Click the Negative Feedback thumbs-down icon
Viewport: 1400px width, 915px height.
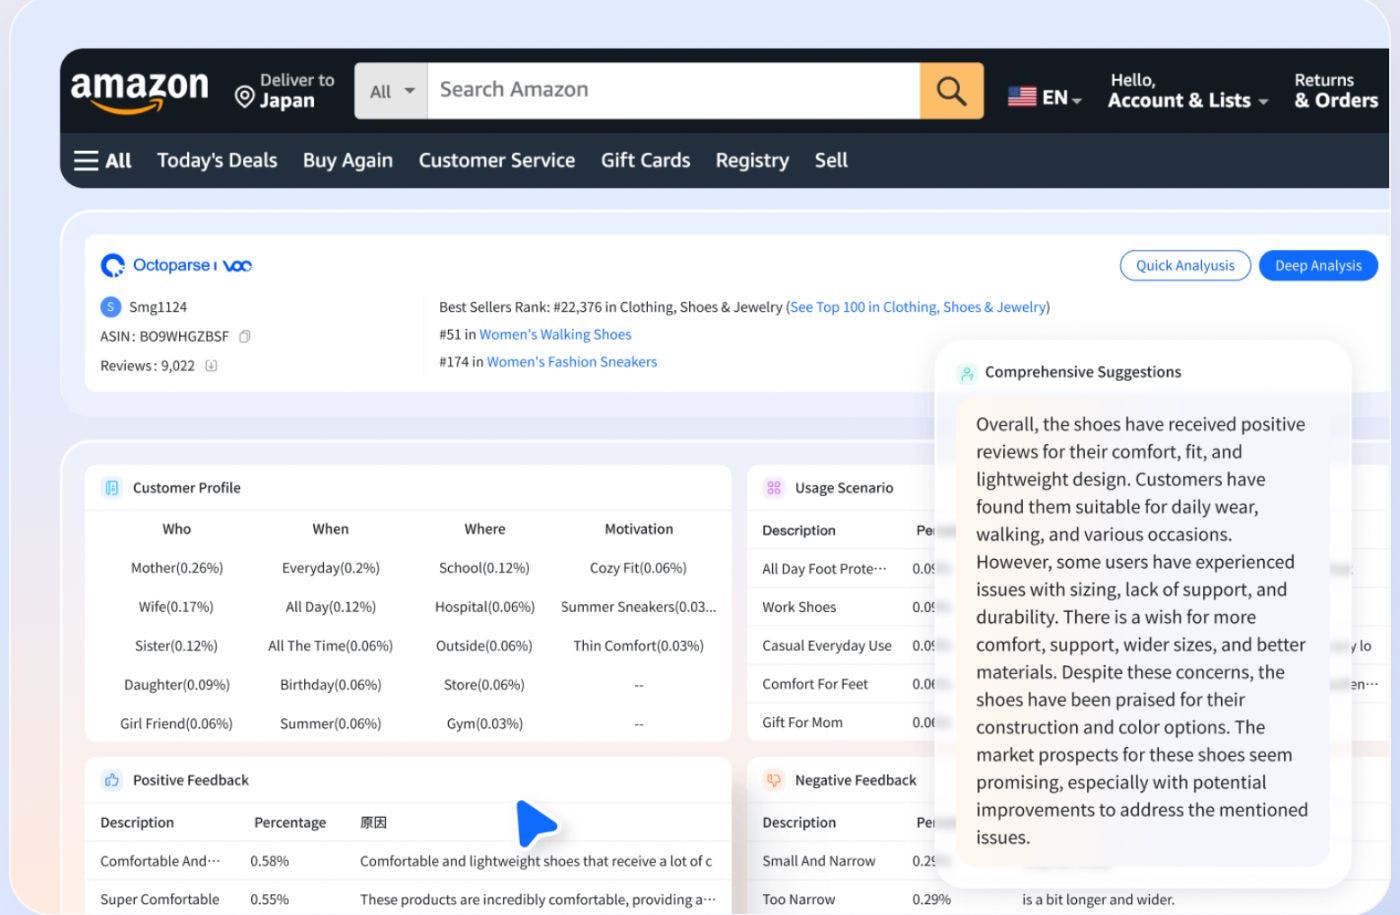(774, 780)
